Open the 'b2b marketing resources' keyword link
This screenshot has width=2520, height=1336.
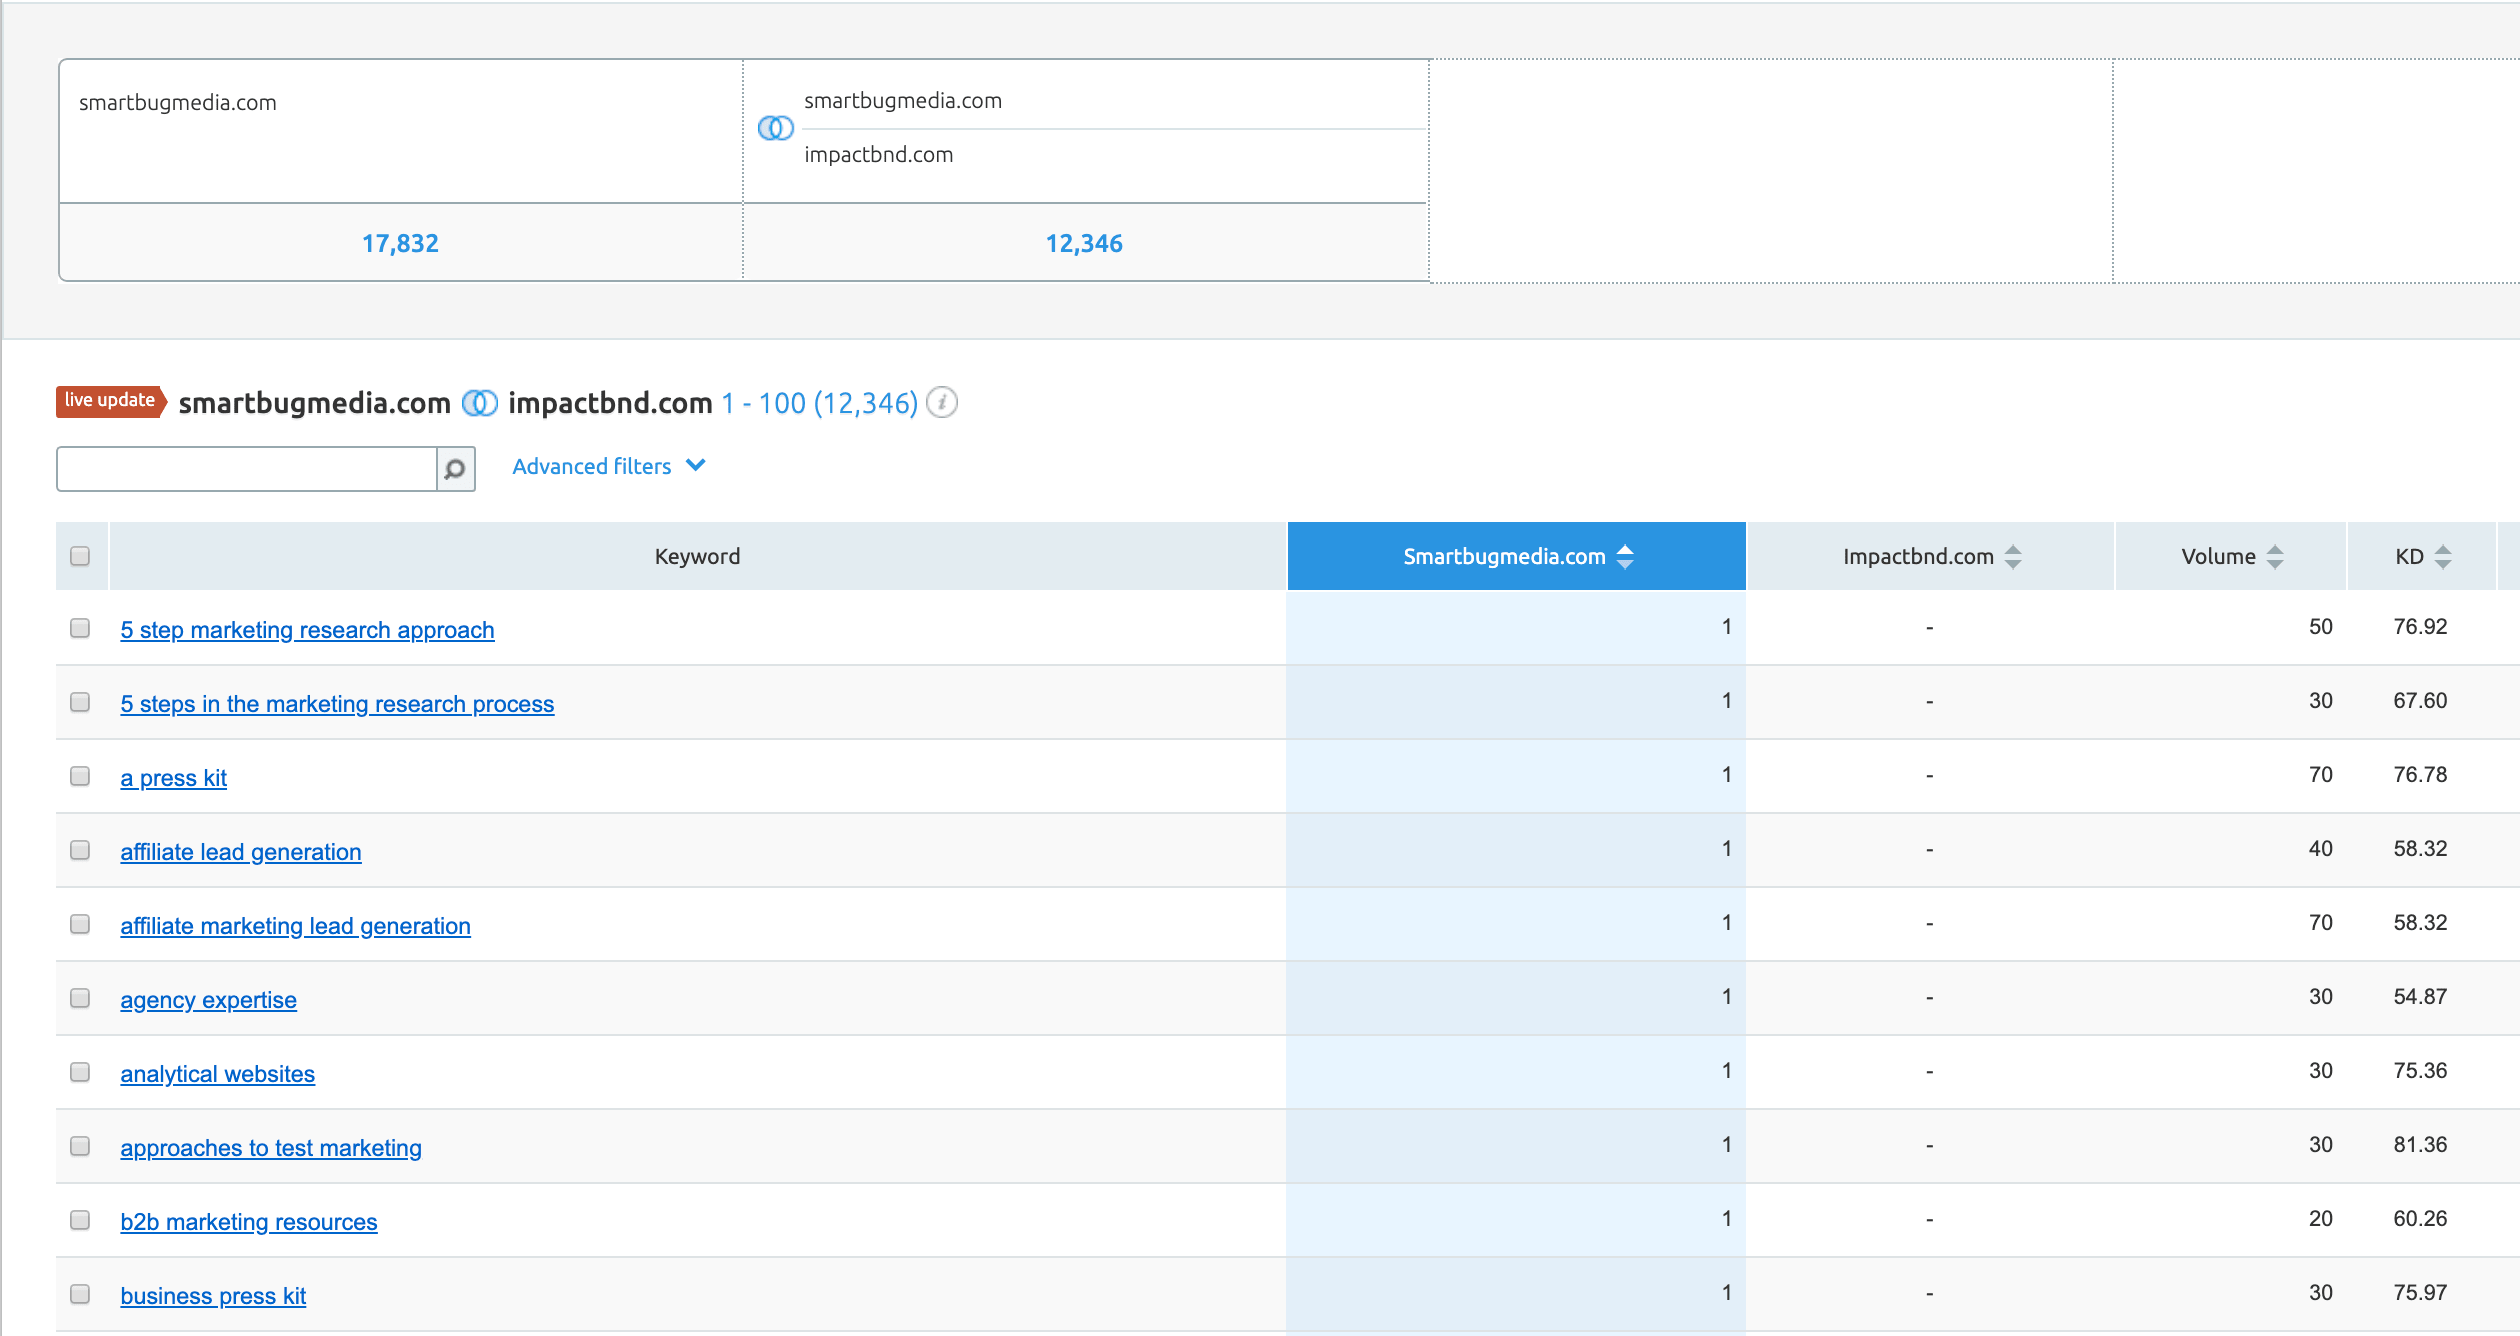click(249, 1222)
